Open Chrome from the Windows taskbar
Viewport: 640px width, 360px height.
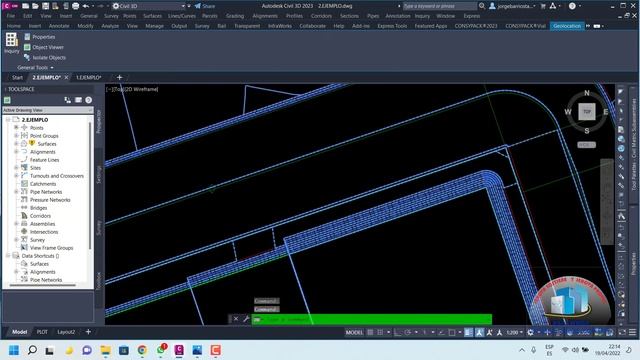coord(142,350)
